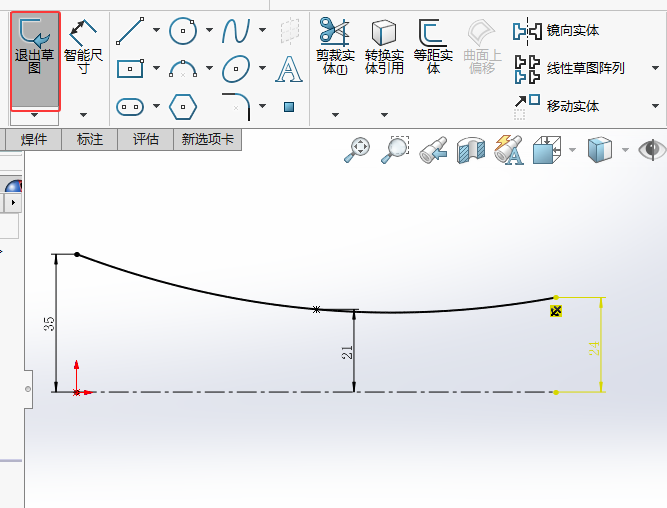Open the Rectangle tool dropdown arrow

click(156, 68)
